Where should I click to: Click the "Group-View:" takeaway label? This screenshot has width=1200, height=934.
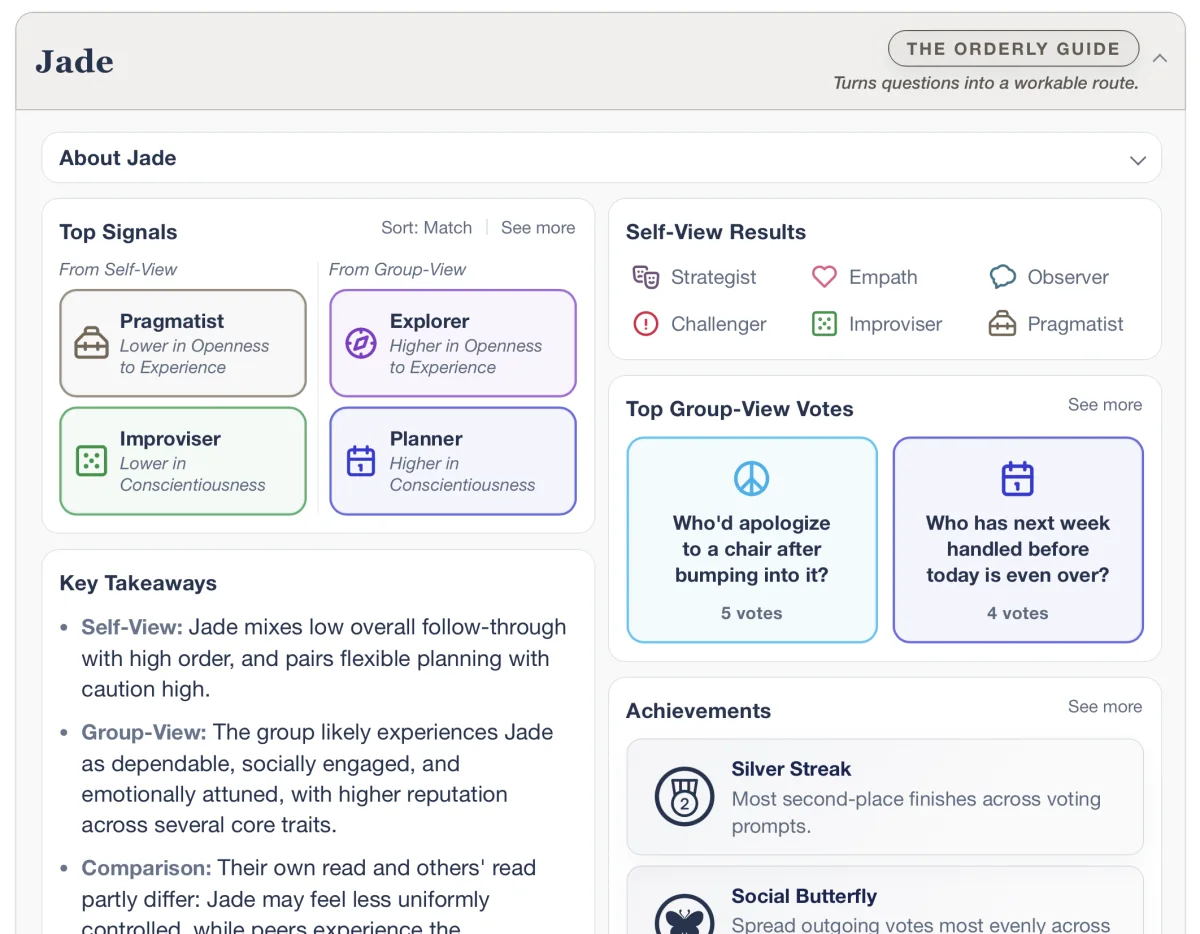point(144,732)
